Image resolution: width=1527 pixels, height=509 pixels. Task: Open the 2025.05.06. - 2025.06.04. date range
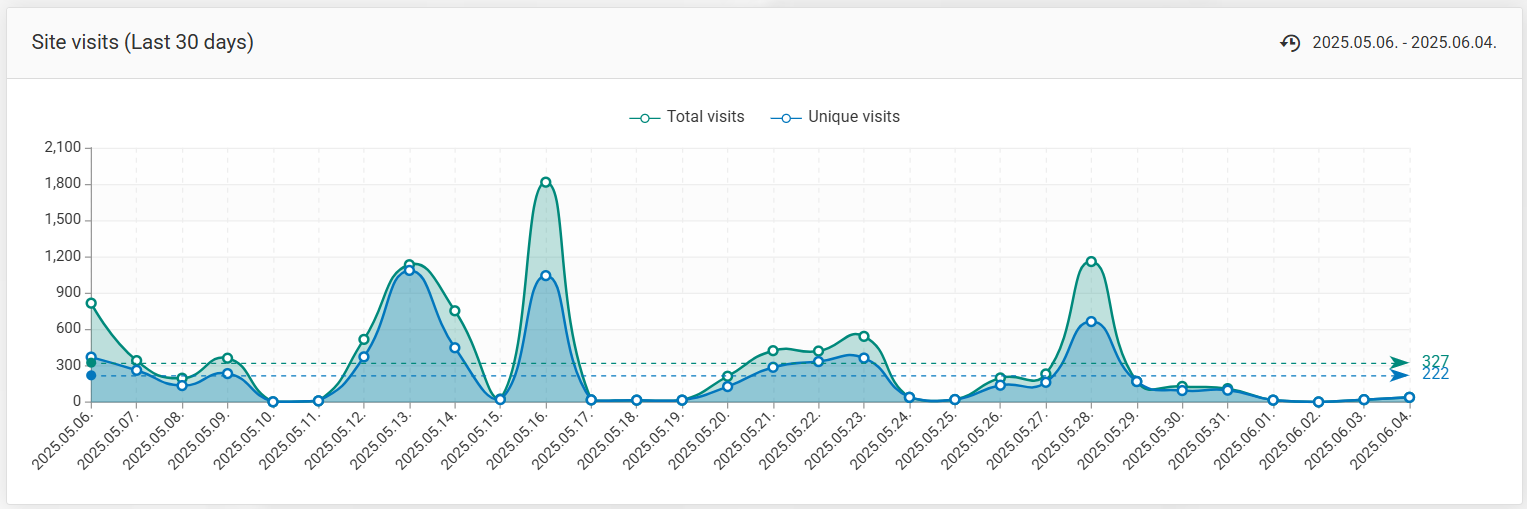pos(1404,42)
